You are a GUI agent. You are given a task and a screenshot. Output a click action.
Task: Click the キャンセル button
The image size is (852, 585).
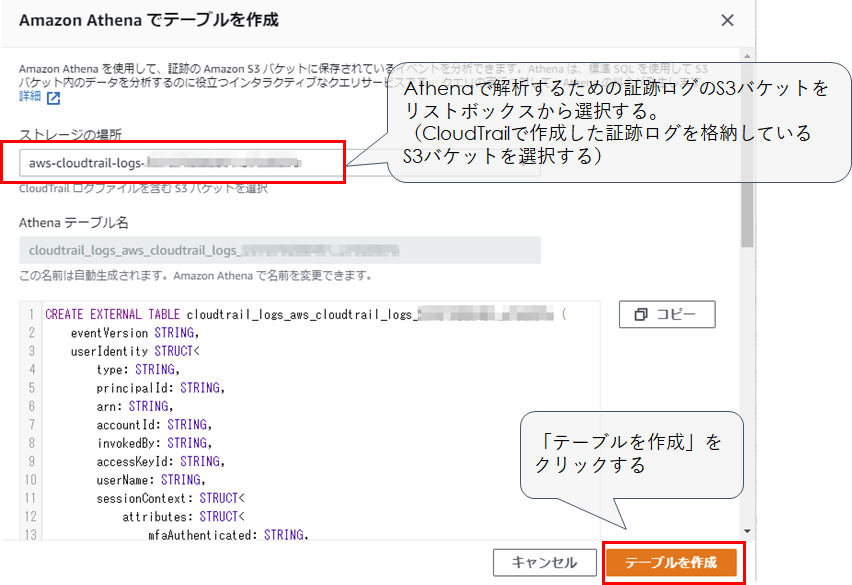(x=543, y=562)
